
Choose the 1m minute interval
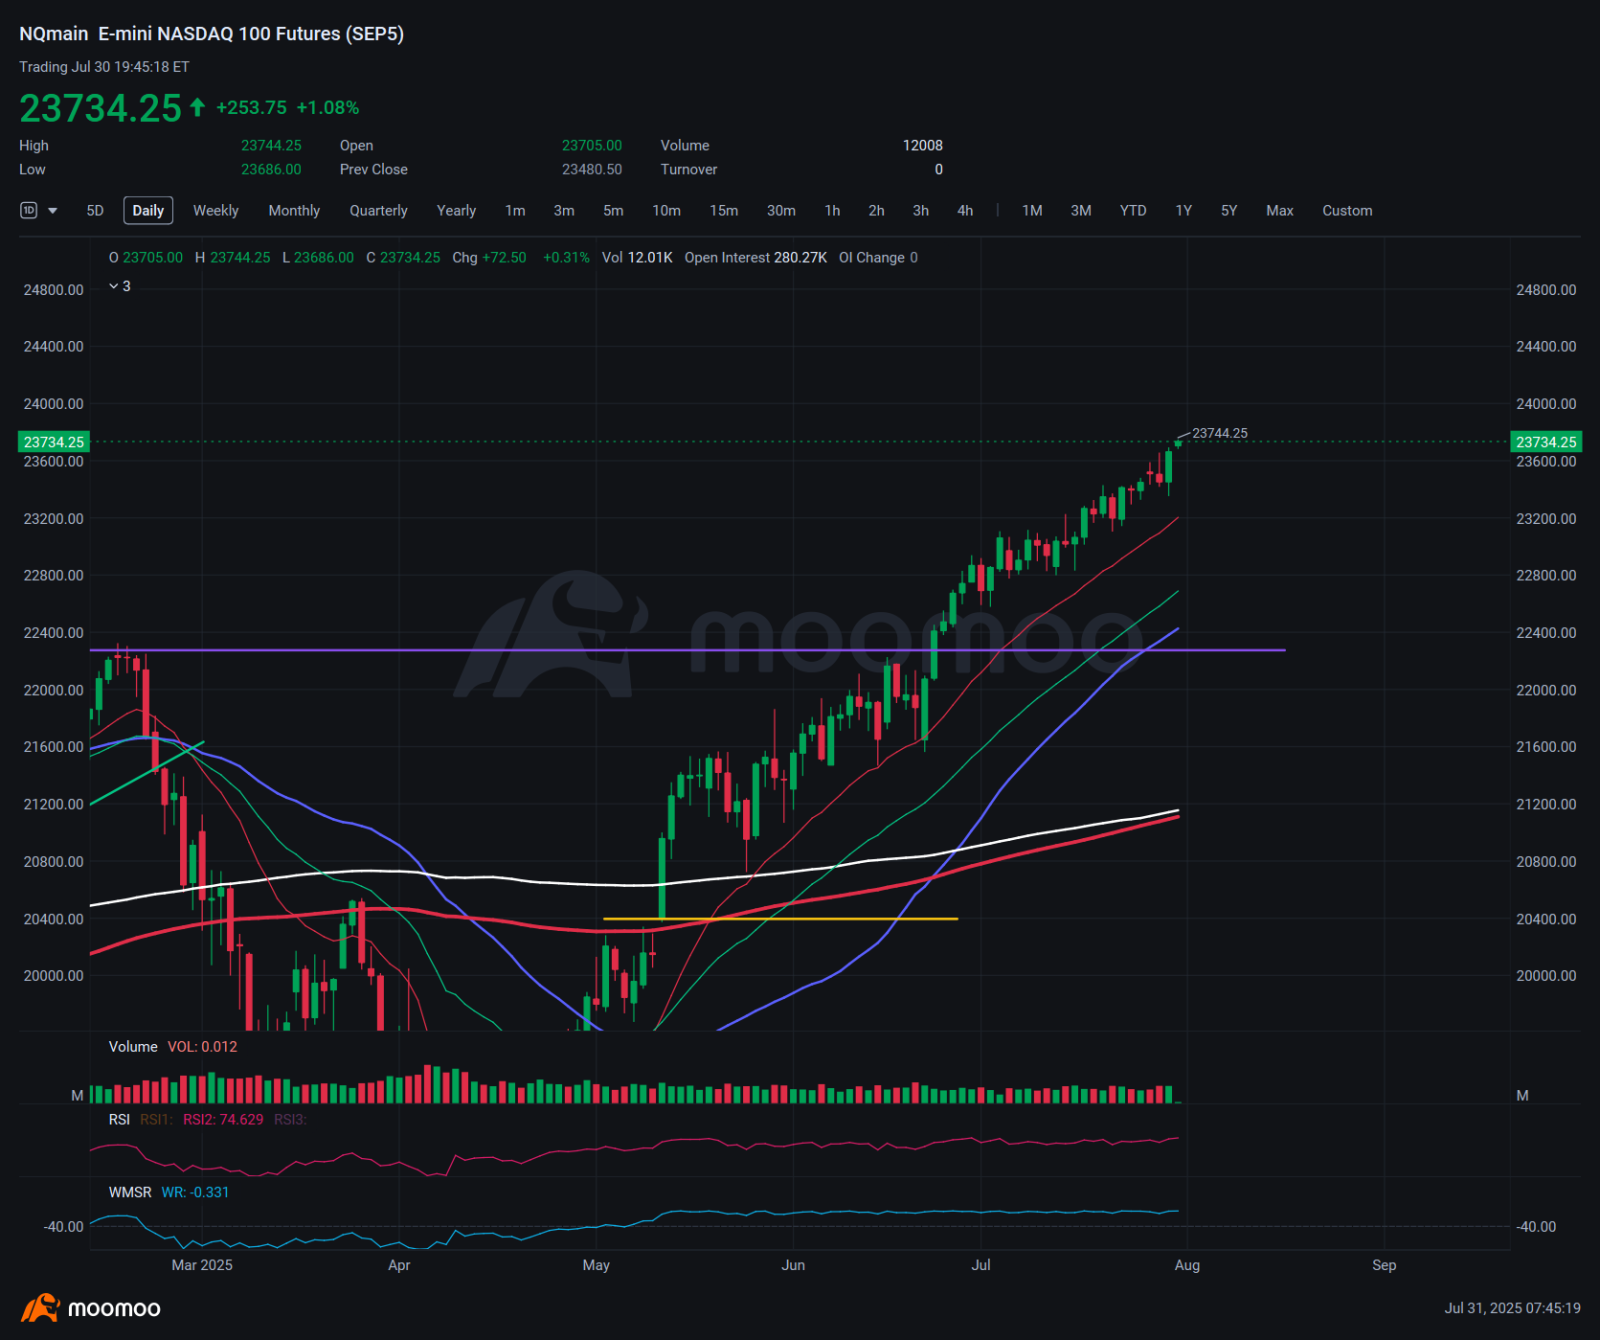515,210
